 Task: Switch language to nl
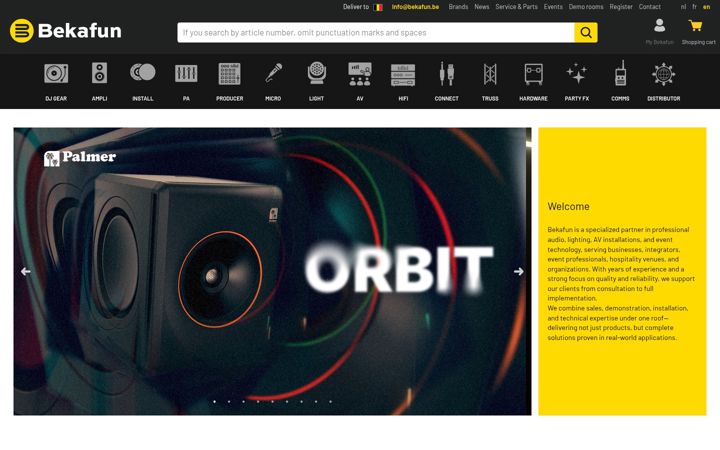click(x=683, y=7)
